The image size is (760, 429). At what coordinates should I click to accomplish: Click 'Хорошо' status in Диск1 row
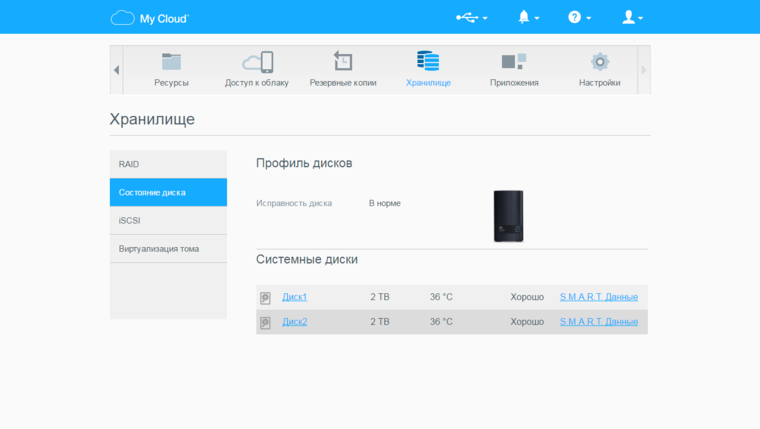527,297
